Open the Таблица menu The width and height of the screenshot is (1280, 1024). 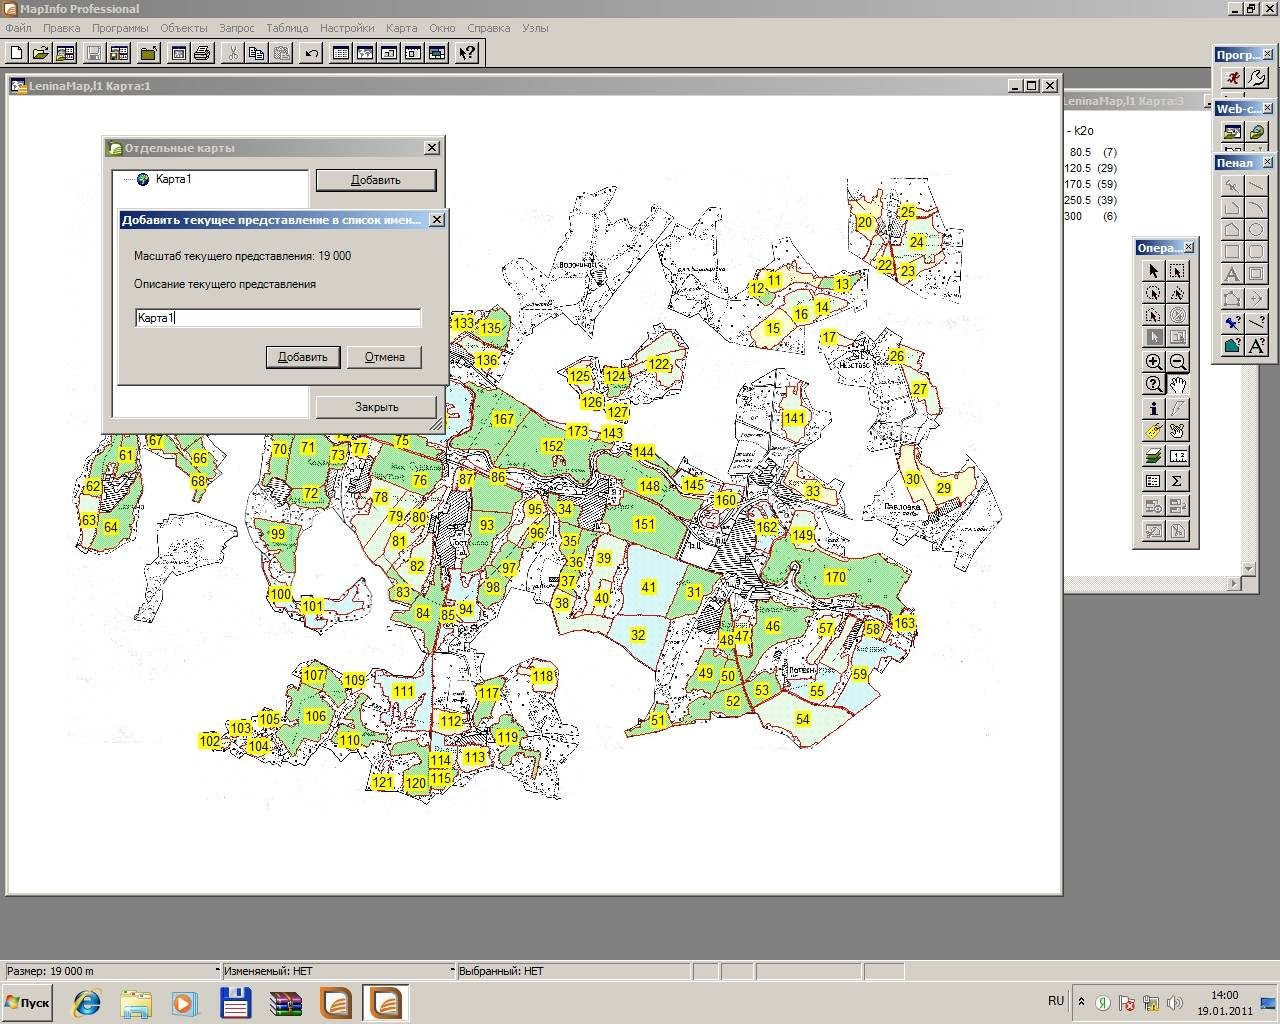pos(287,28)
